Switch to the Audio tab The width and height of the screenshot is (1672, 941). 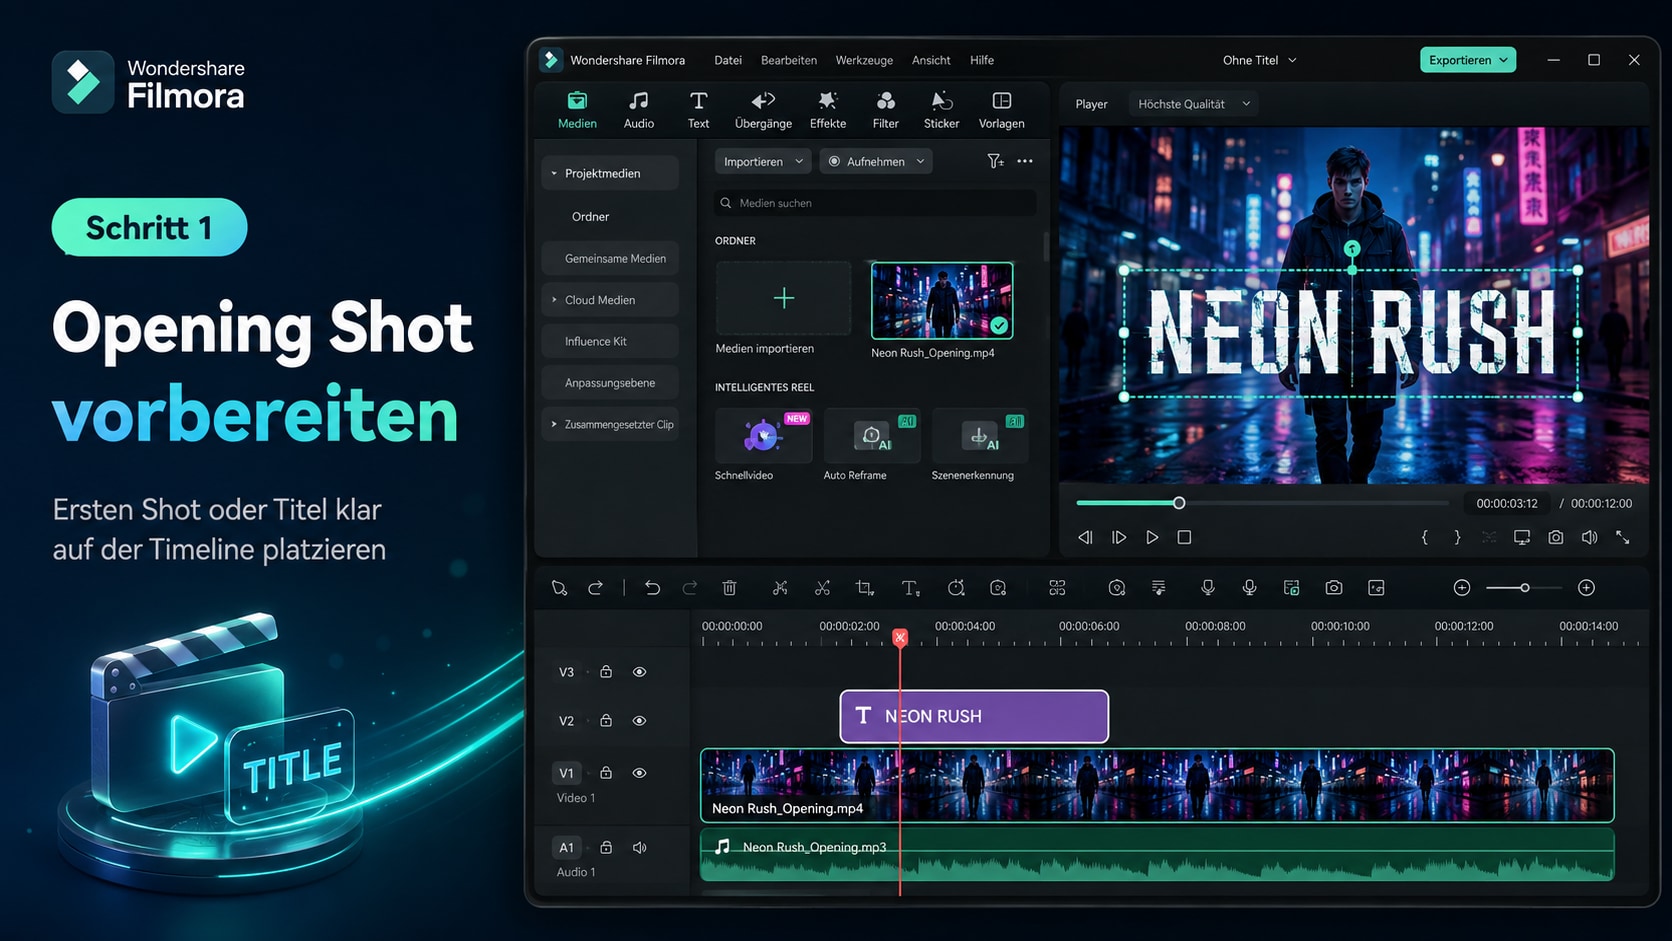tap(639, 110)
